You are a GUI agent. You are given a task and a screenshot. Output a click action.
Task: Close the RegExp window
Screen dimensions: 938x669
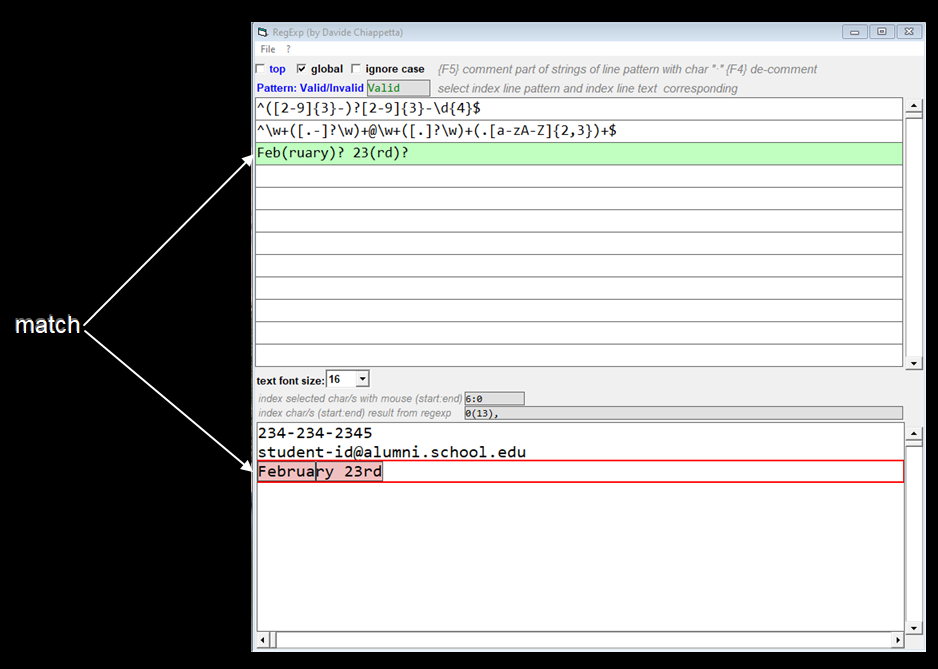click(909, 32)
